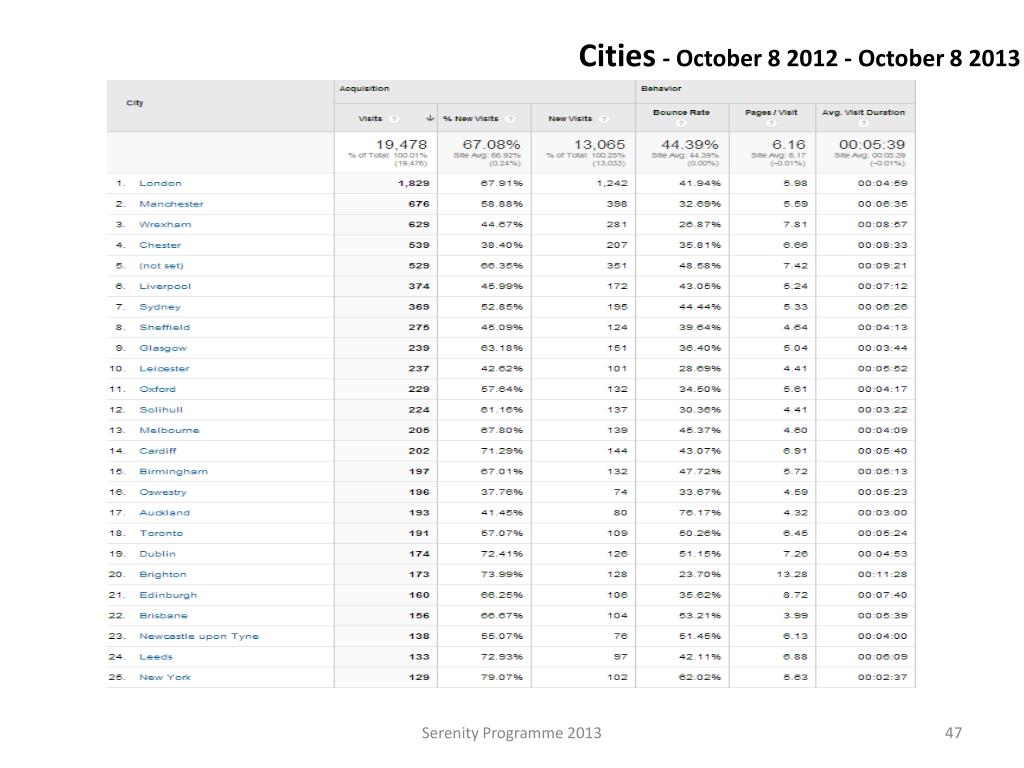1024x768 pixels.
Task: Open the London city link
Action: click(160, 184)
